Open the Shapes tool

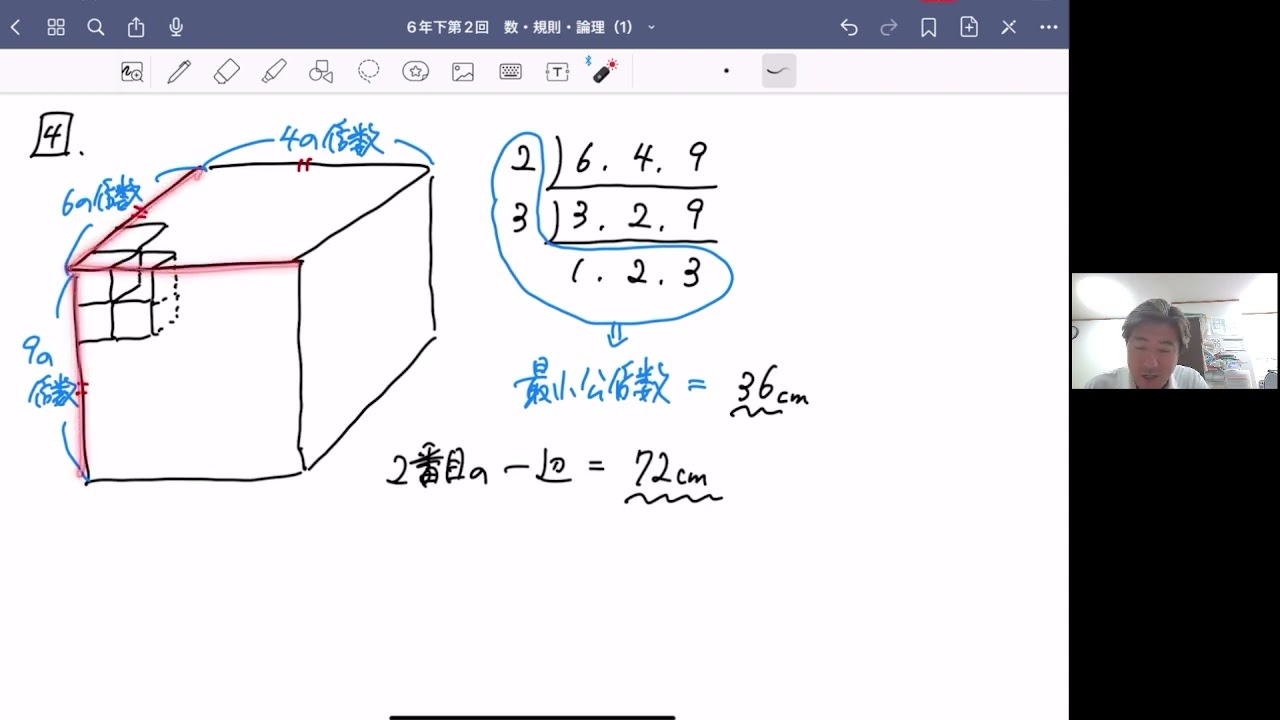[x=320, y=71]
